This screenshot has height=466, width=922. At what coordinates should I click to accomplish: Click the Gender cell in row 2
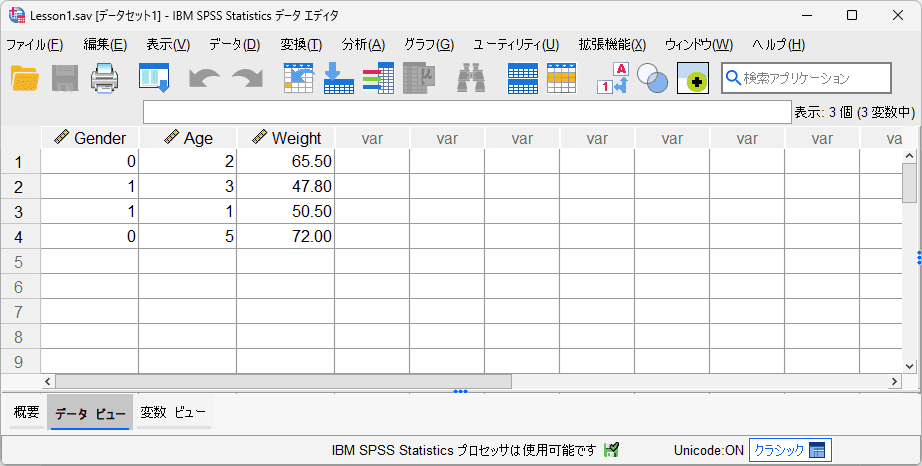click(89, 186)
